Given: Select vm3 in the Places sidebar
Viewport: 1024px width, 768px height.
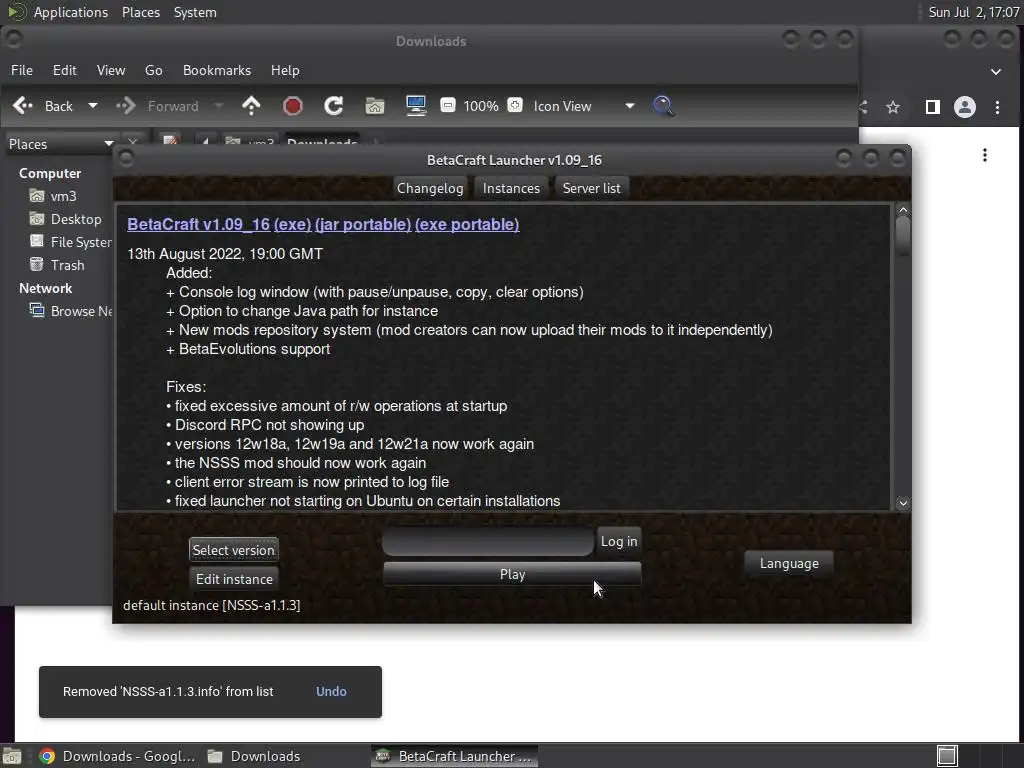Looking at the screenshot, I should 63,196.
